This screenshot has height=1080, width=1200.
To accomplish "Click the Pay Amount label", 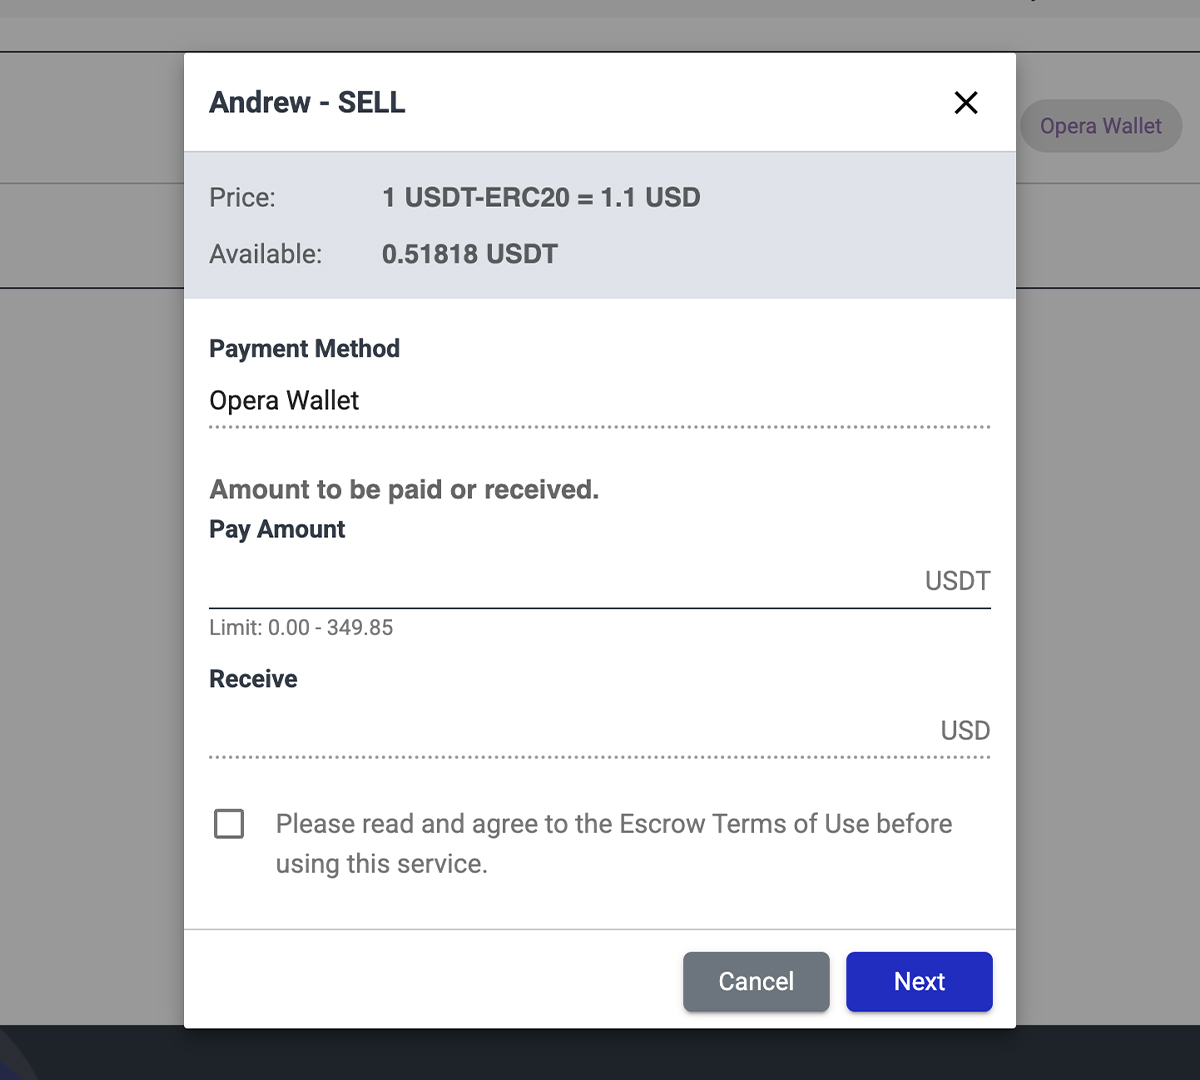I will [x=277, y=529].
